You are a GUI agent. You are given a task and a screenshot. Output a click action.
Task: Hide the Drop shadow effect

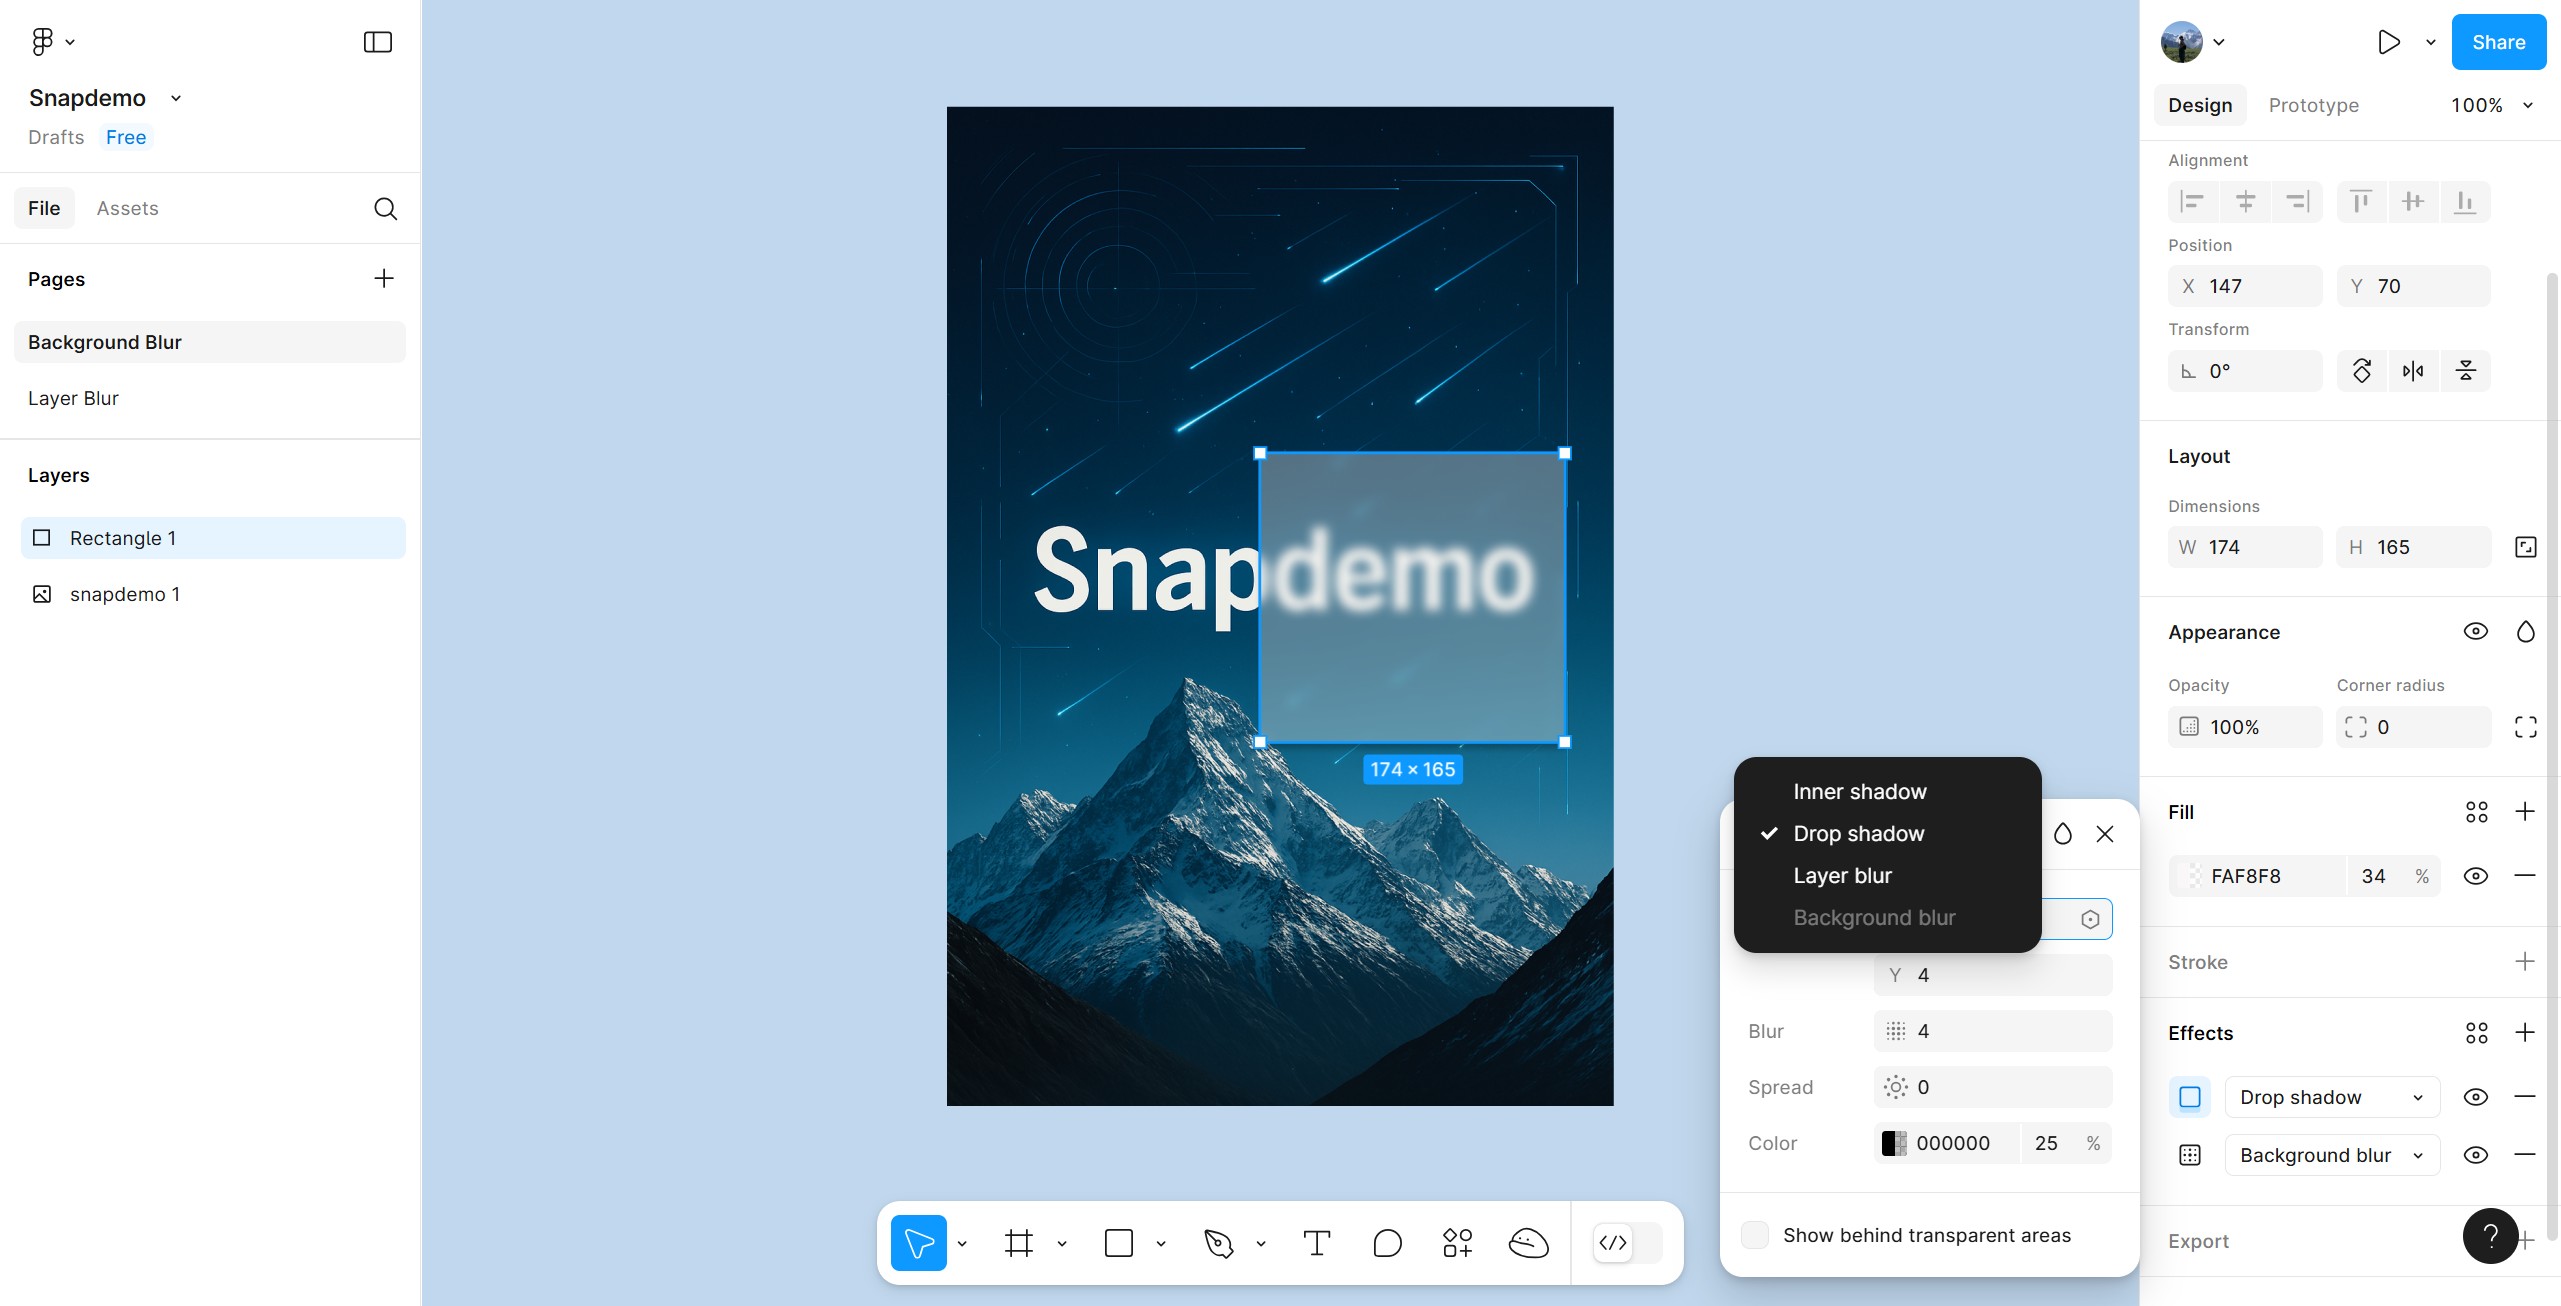pos(2475,1097)
